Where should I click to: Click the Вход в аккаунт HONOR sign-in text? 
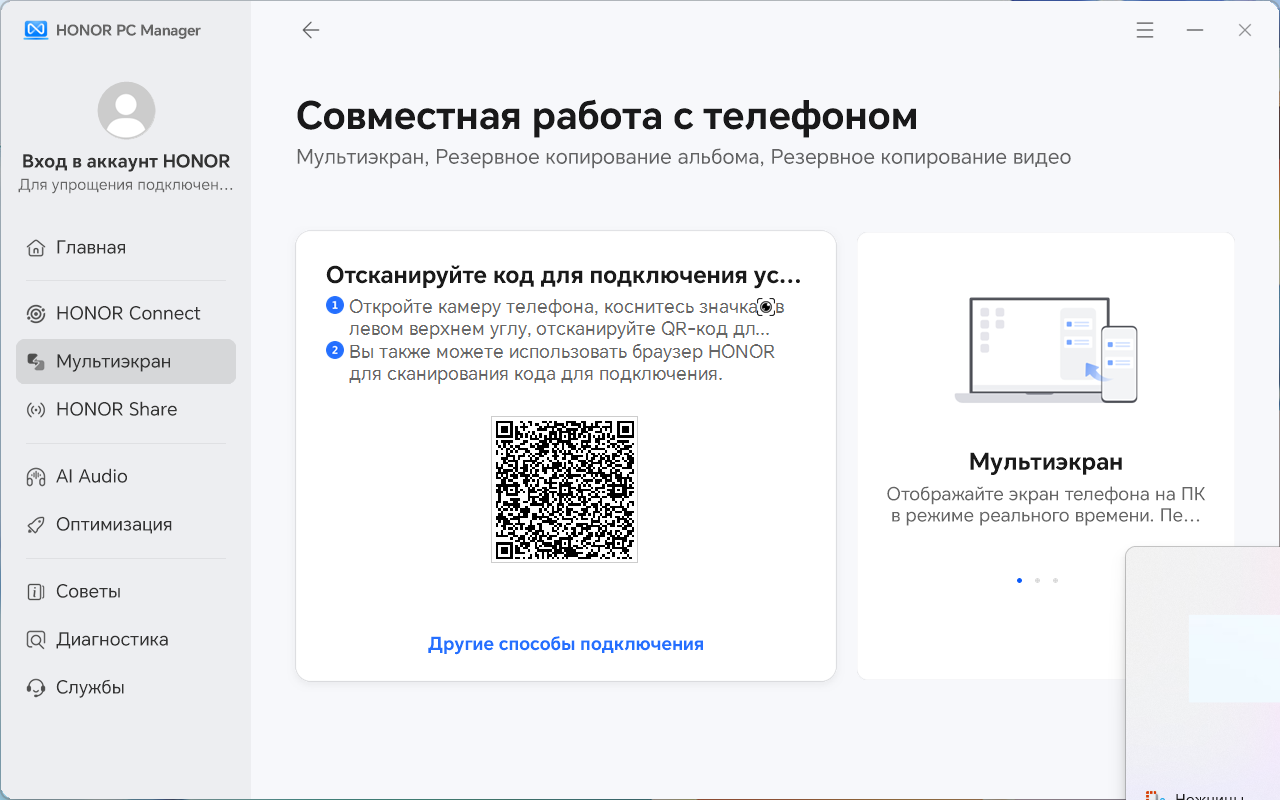[126, 161]
